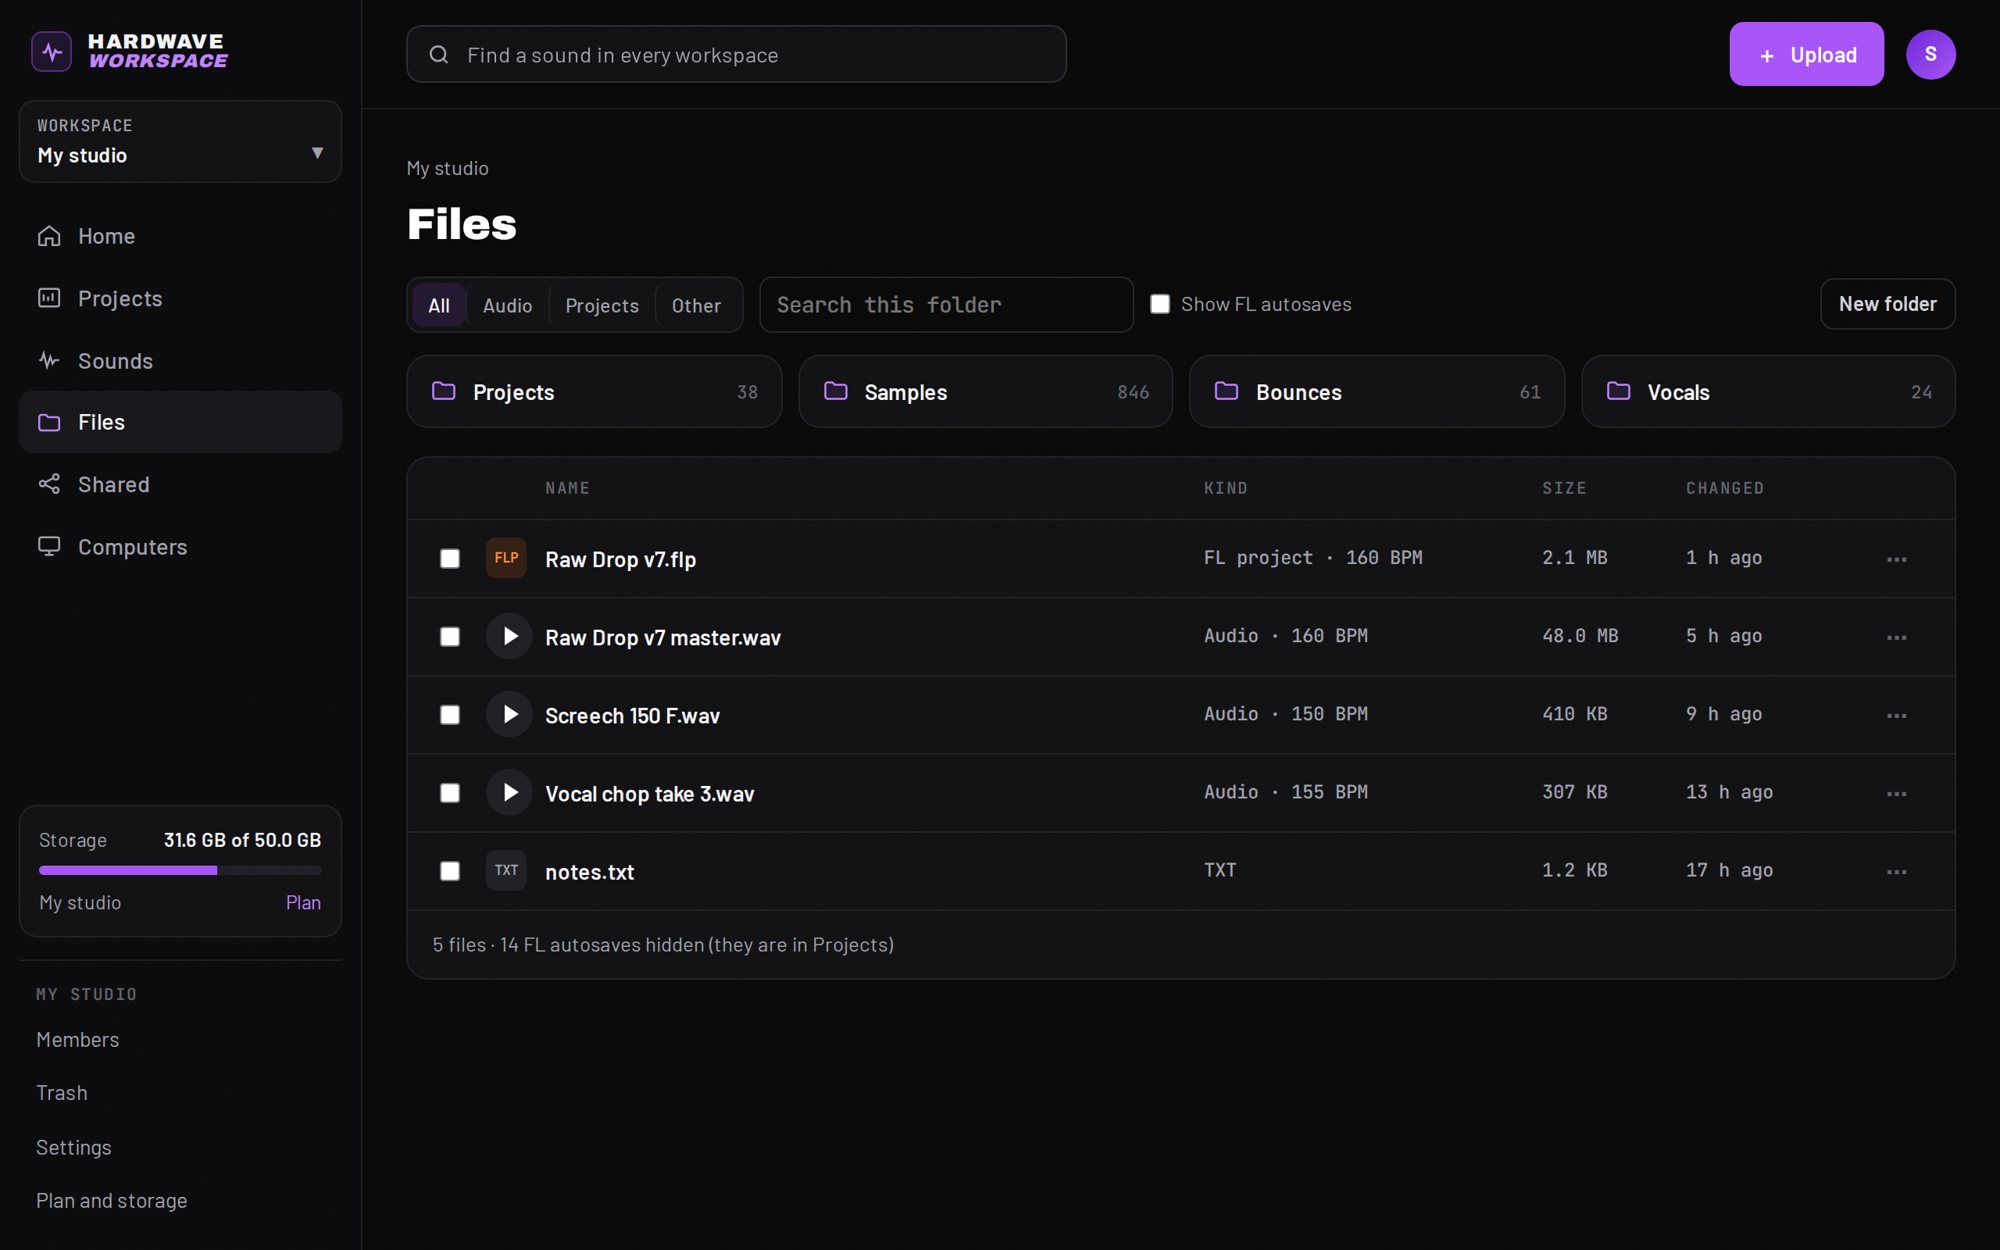Expand the Workspace My studio dropdown
The width and height of the screenshot is (2000, 1250).
click(180, 141)
